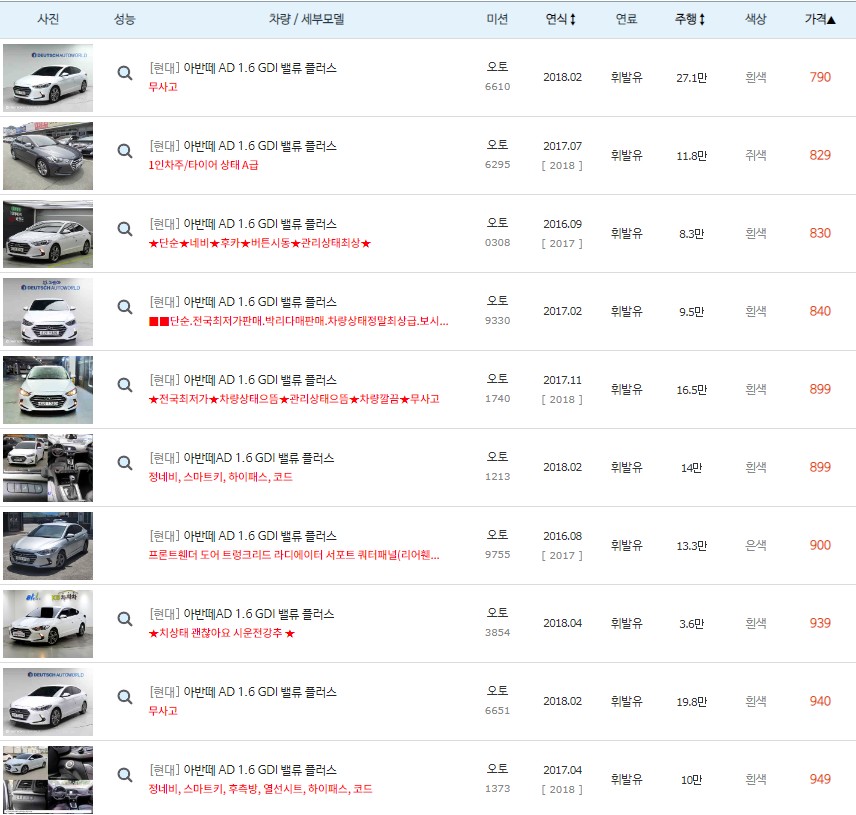Click price 949
856x815 pixels.
pos(820,780)
